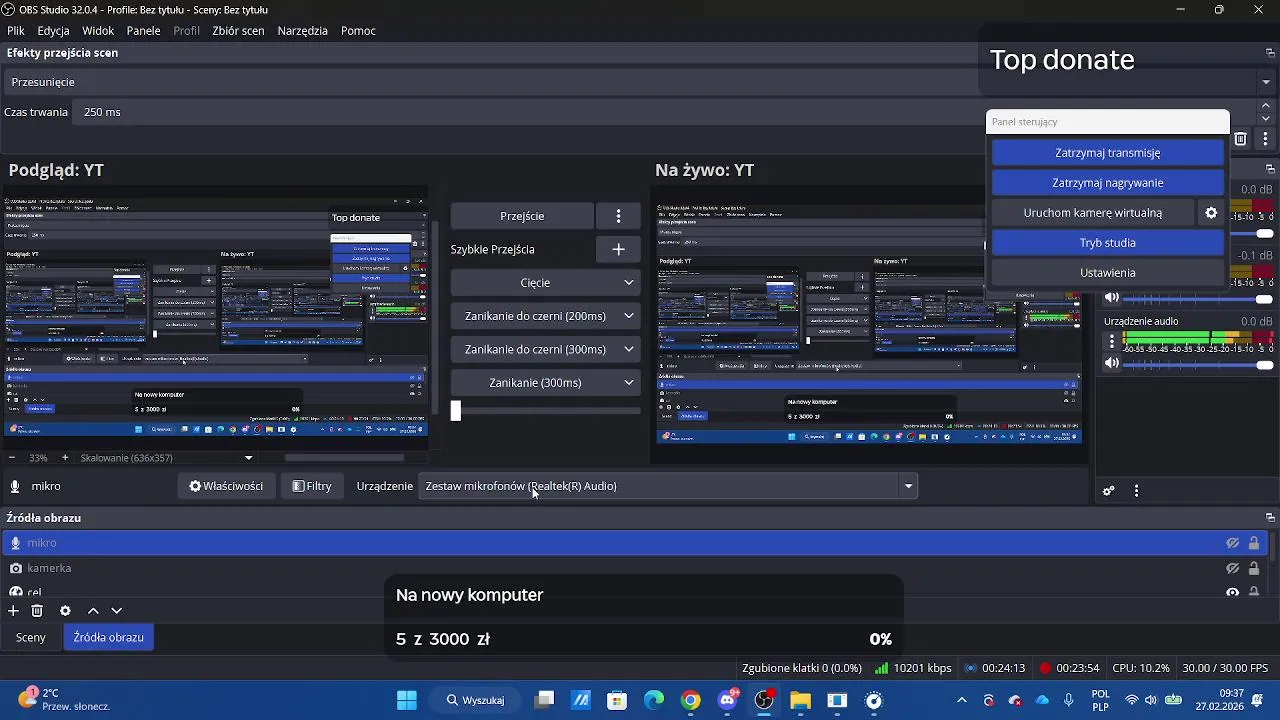Delete selected transition with top-right trash icon
Image resolution: width=1280 pixels, height=720 pixels.
coord(1241,139)
